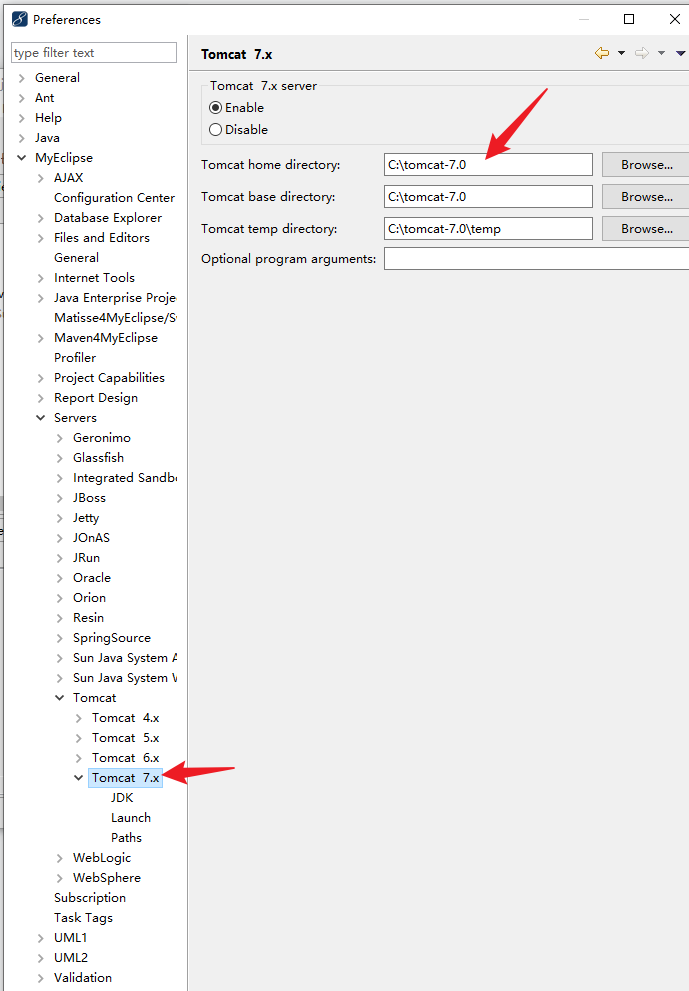Select Launch under Tomcat 7.x
This screenshot has width=689, height=991.
[131, 818]
